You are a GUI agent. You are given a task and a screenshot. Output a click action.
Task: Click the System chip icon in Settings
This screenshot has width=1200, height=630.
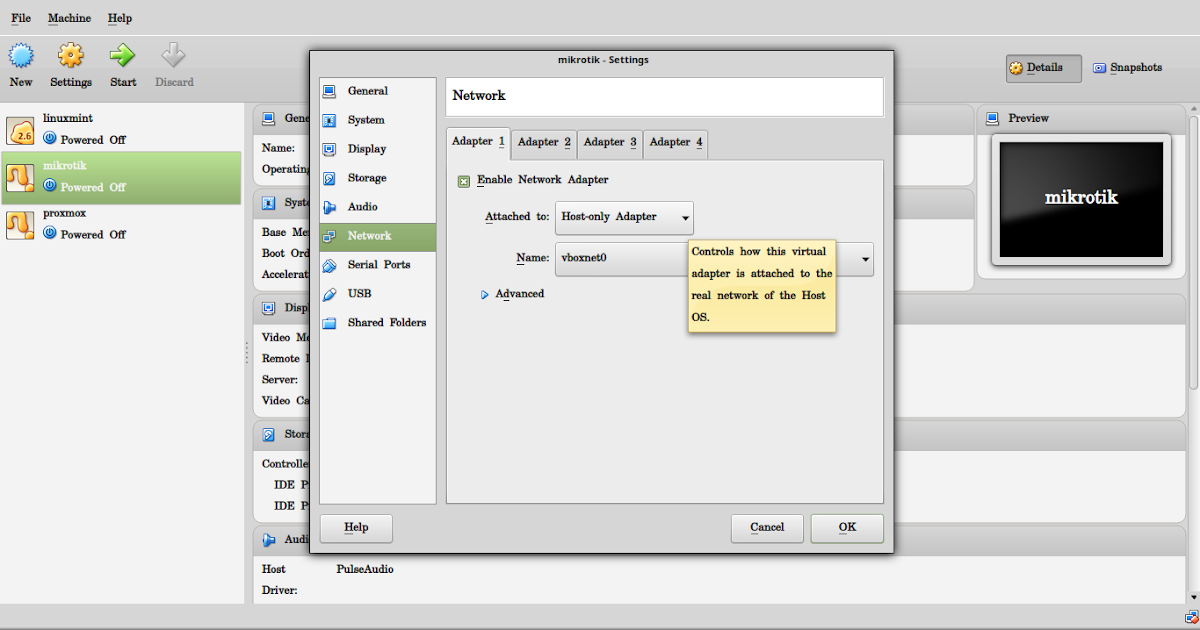point(330,120)
